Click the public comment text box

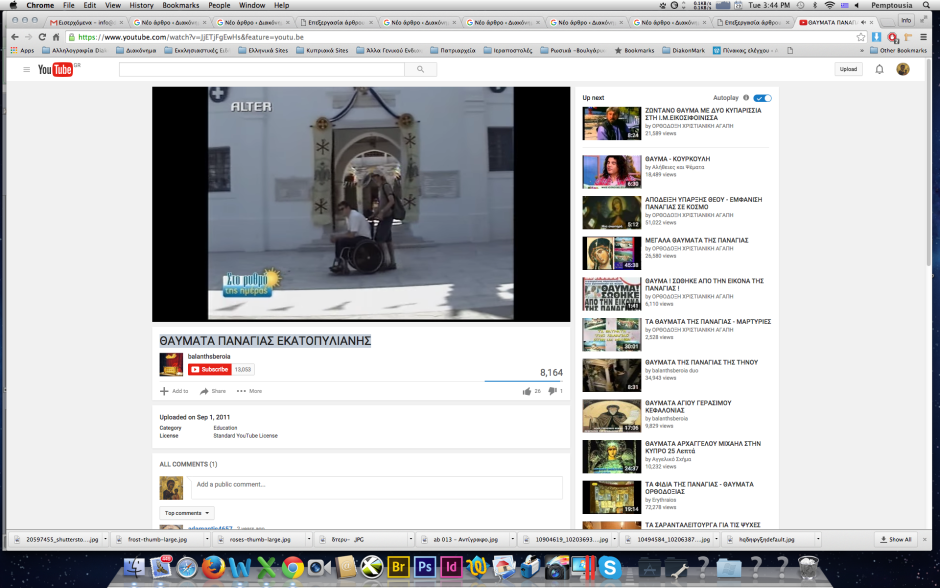click(x=376, y=485)
